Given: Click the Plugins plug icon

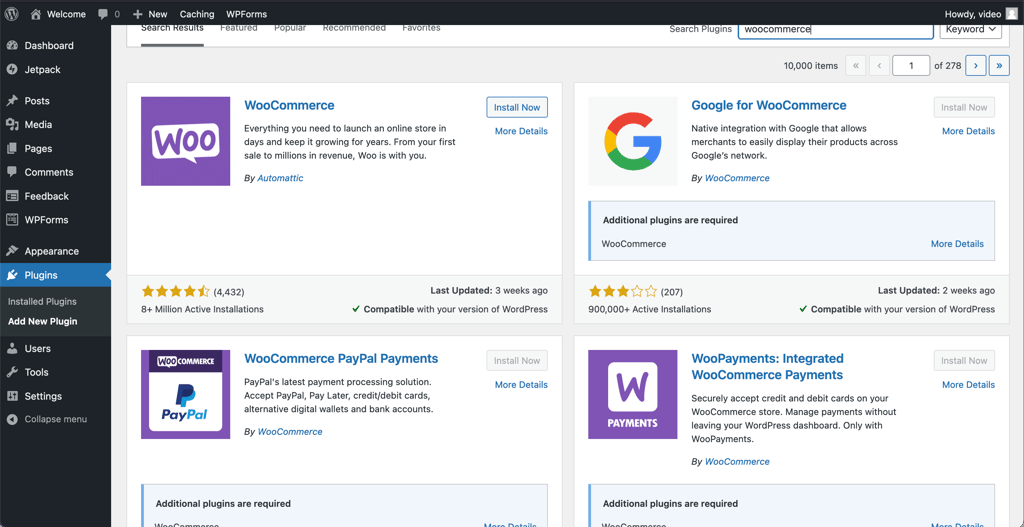Looking at the screenshot, I should tap(12, 275).
